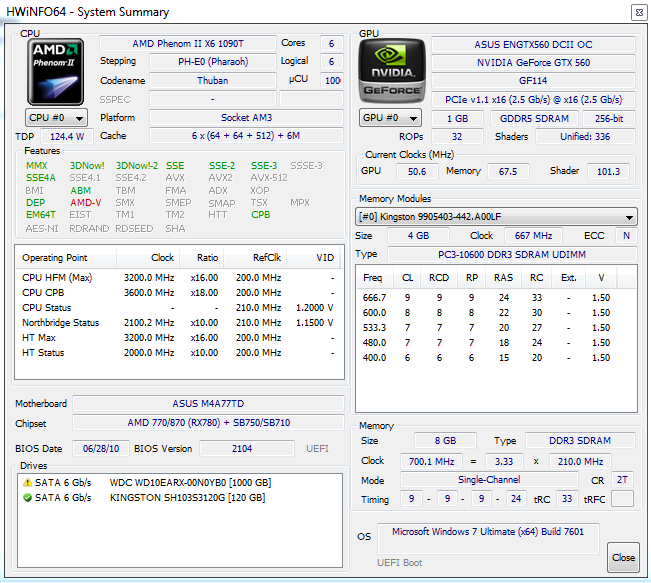The height and width of the screenshot is (583, 651).
Task: Click the cache value 6 x (64 + 64 + 512) + 6M
Action: [247, 136]
